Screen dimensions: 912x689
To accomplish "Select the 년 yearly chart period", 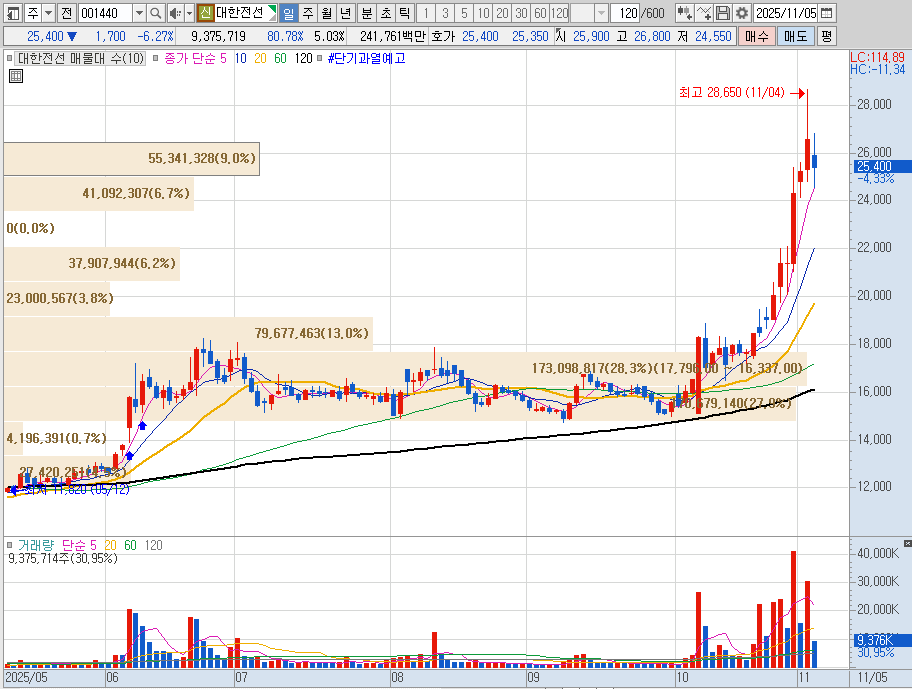I will coord(345,13).
